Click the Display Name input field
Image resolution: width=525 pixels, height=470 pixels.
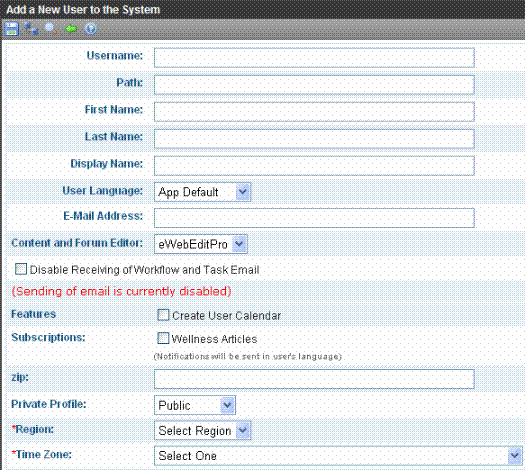pos(314,166)
